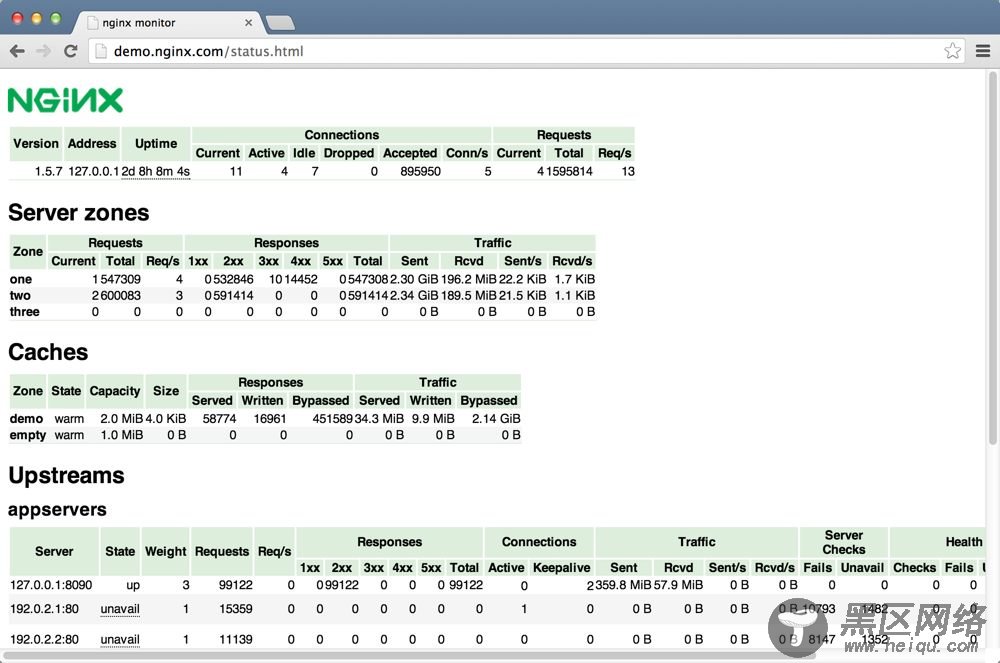Click the Weight column header in upstreams
The image size is (1000, 663).
click(166, 551)
